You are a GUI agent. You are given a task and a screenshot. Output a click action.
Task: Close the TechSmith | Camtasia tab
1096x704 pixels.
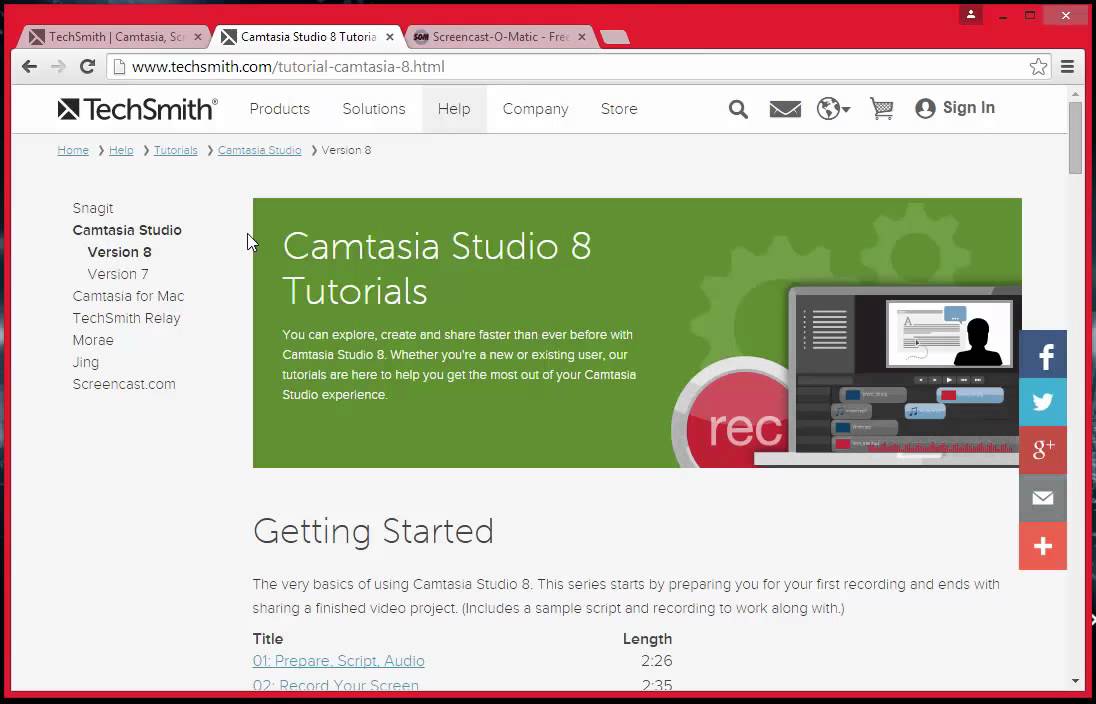(x=198, y=37)
